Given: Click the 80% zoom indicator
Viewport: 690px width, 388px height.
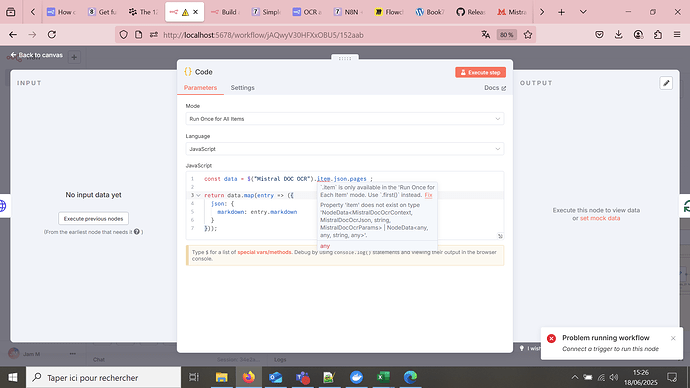Looking at the screenshot, I should (x=506, y=35).
